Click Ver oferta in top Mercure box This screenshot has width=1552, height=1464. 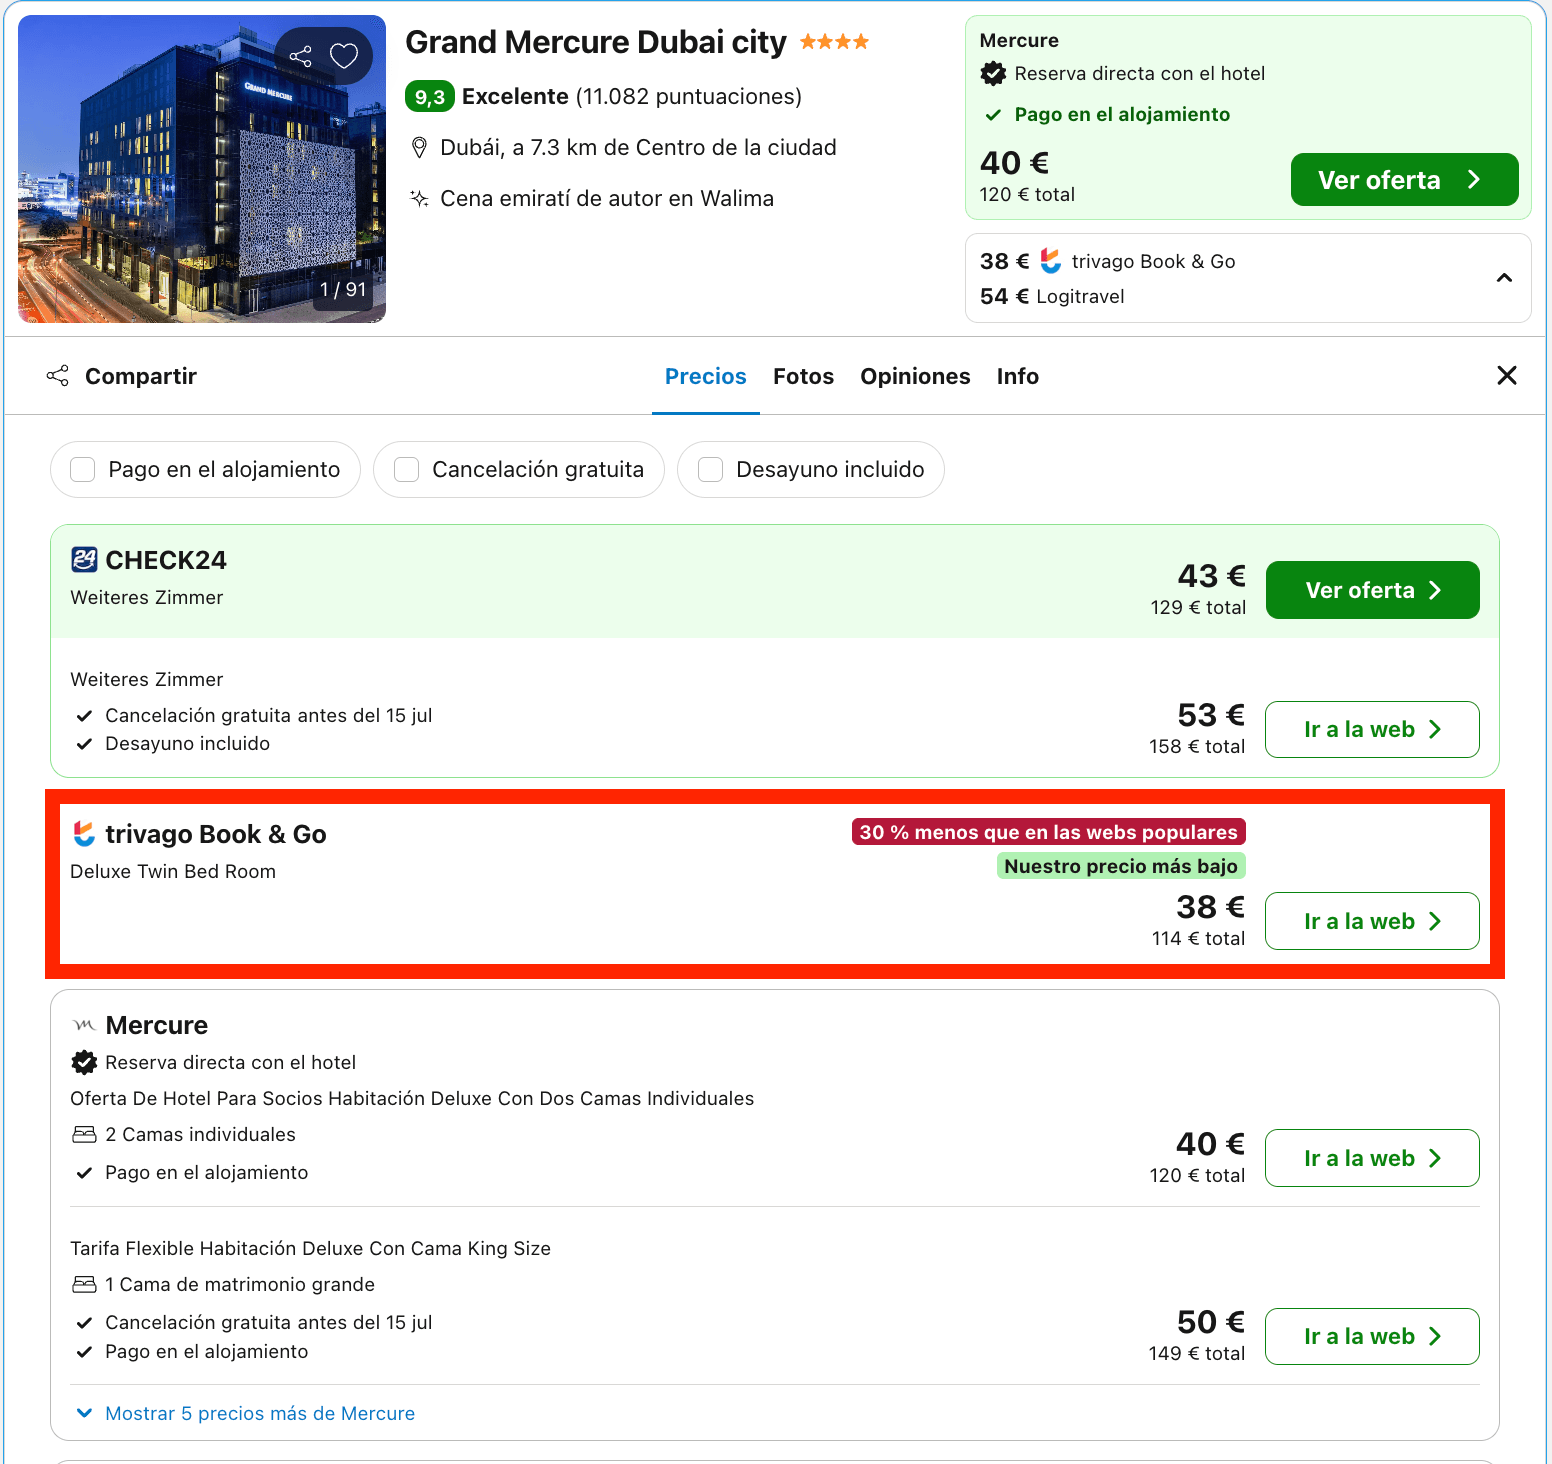1404,180
